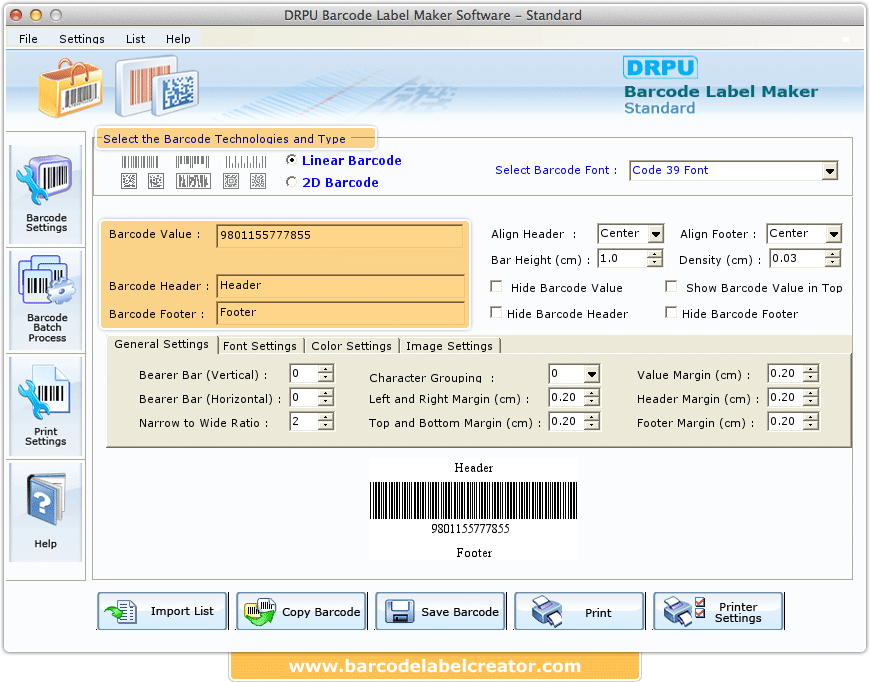The image size is (870, 682).
Task: Select the first 2D barcode sample icon
Action: [129, 181]
